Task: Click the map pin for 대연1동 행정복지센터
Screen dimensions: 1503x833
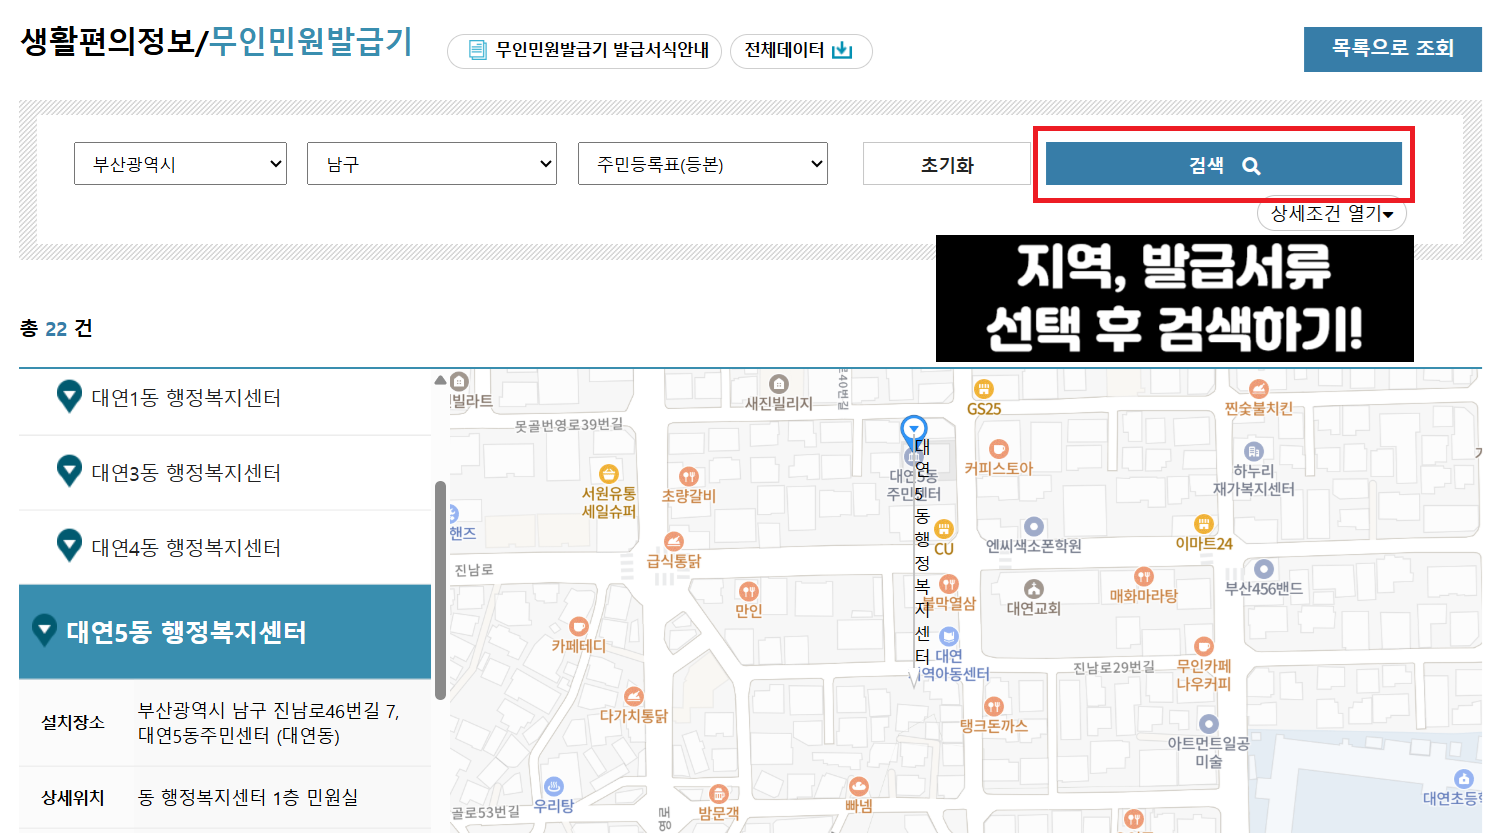Action: coord(67,396)
